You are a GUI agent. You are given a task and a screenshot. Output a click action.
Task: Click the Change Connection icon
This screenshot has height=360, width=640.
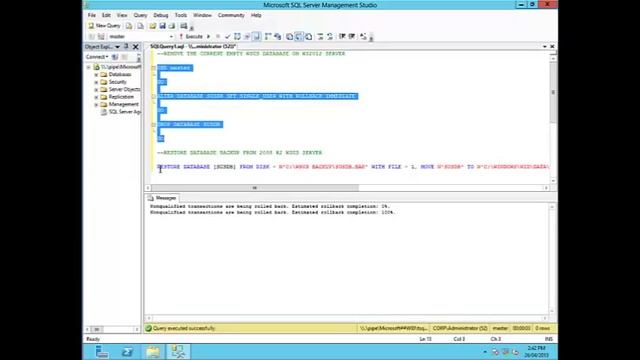pos(101,36)
